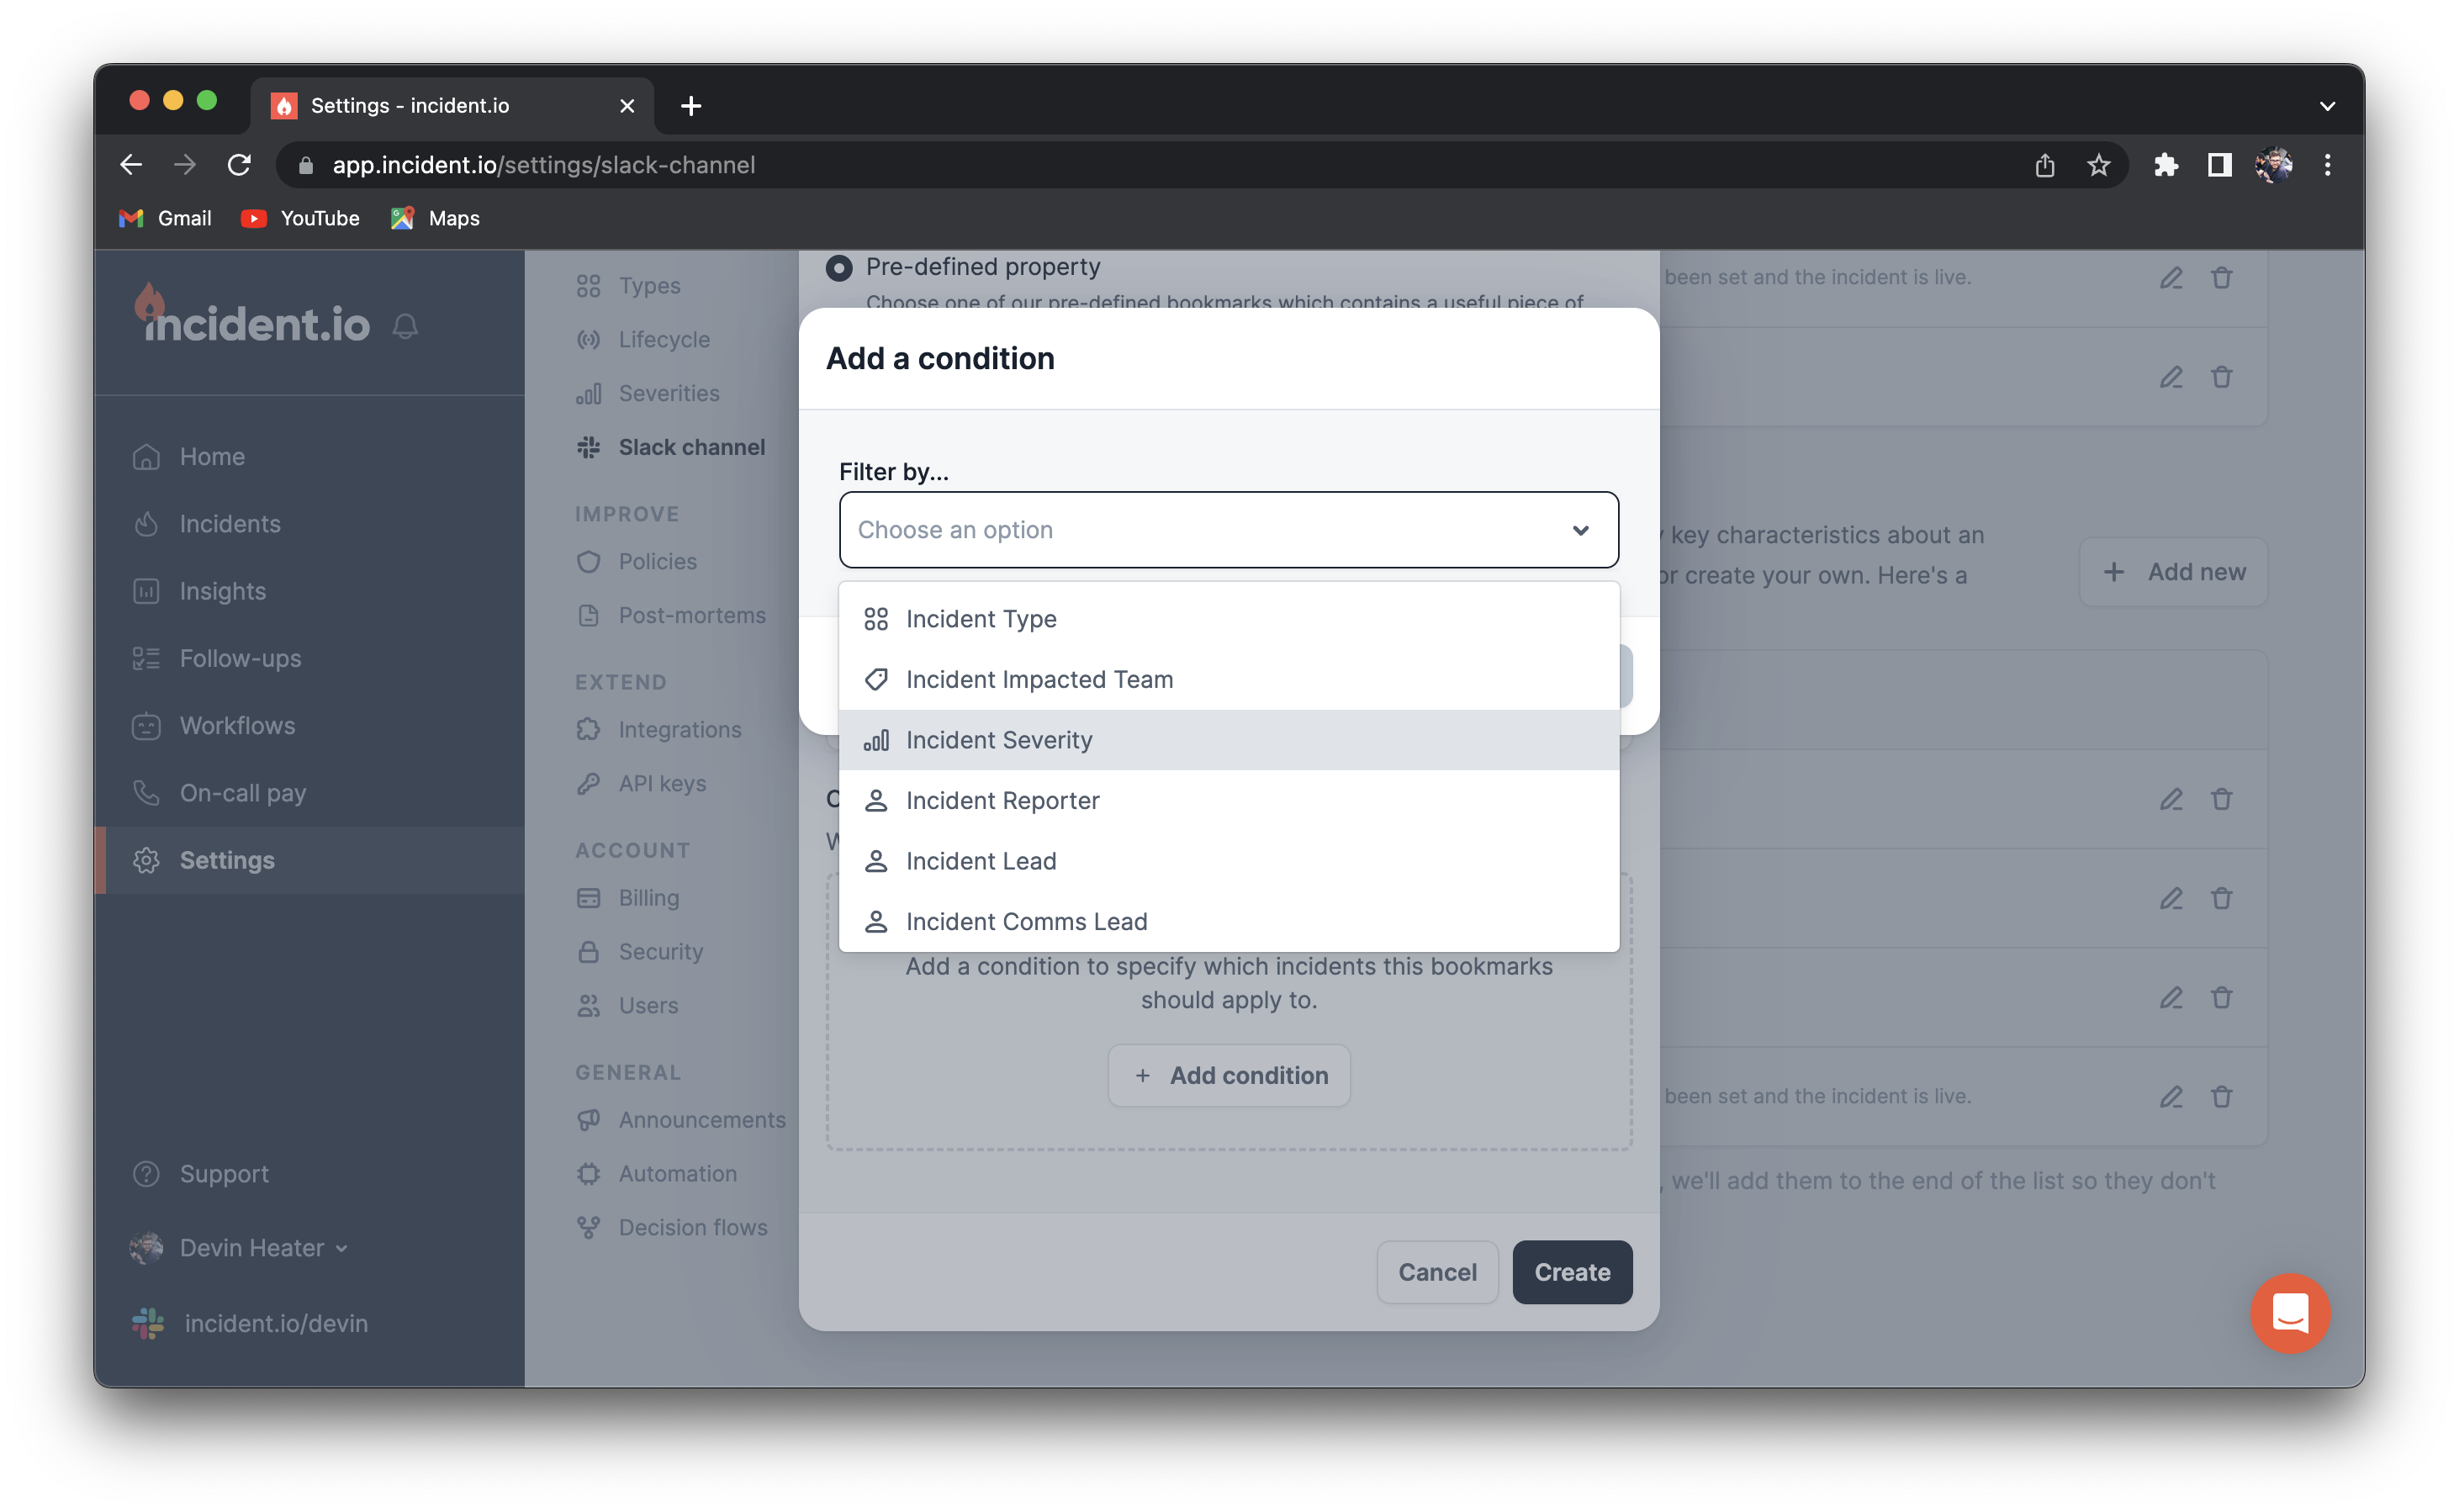Click the notification bell icon

pyautogui.click(x=405, y=326)
